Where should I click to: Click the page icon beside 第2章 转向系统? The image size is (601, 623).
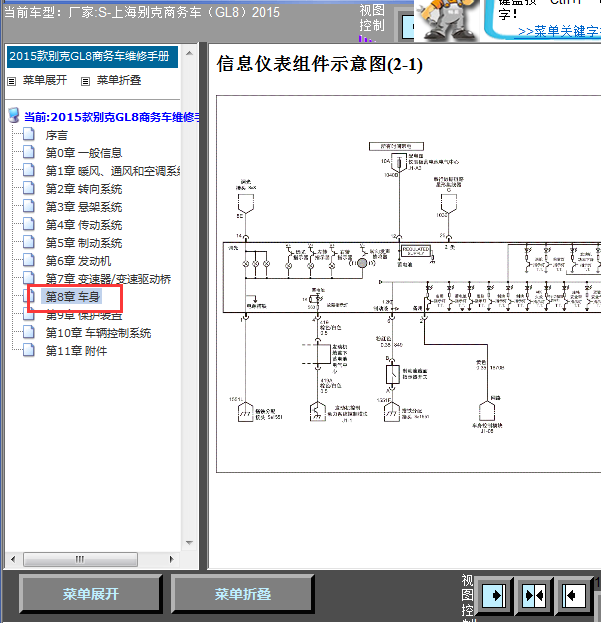pyautogui.click(x=29, y=188)
